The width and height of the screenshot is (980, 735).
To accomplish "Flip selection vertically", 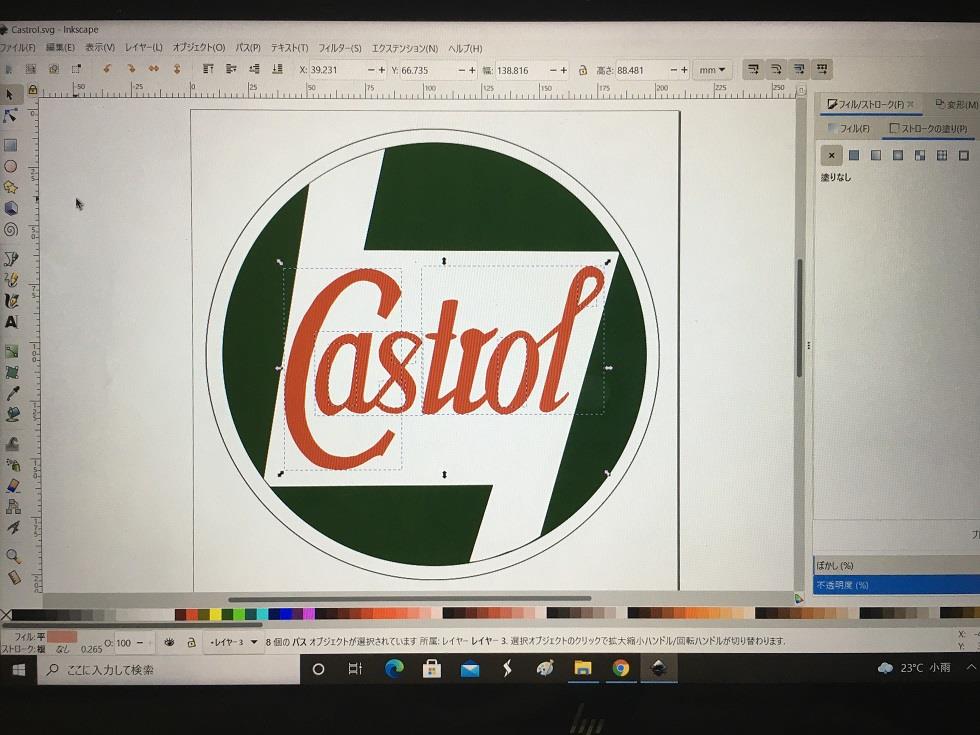I will click(177, 69).
